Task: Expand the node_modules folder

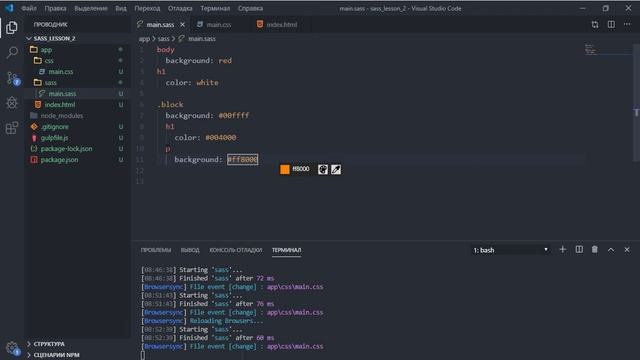Action: click(x=78, y=116)
